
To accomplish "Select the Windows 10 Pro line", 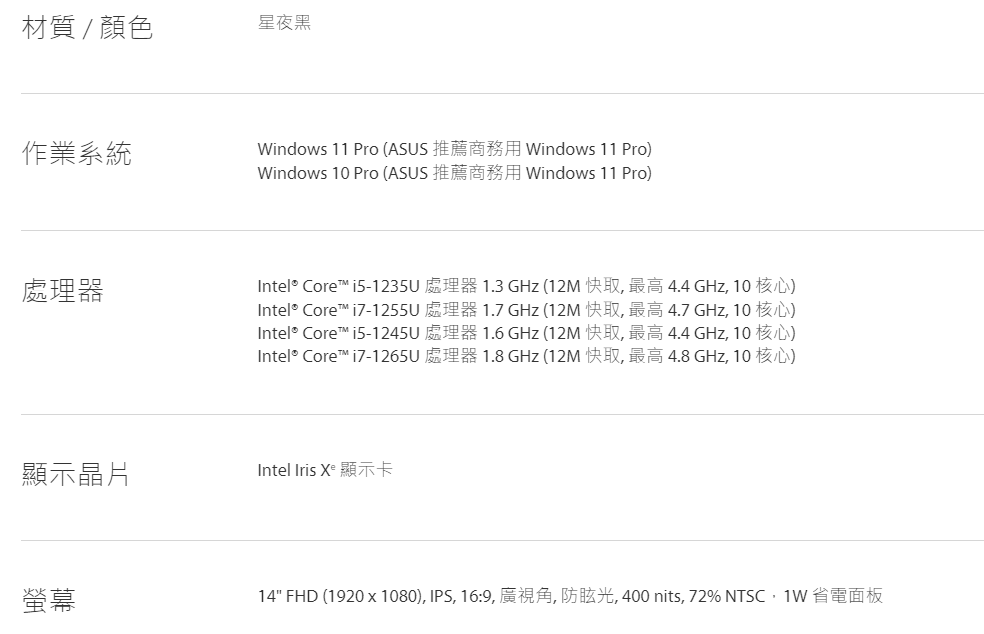I will [x=454, y=173].
